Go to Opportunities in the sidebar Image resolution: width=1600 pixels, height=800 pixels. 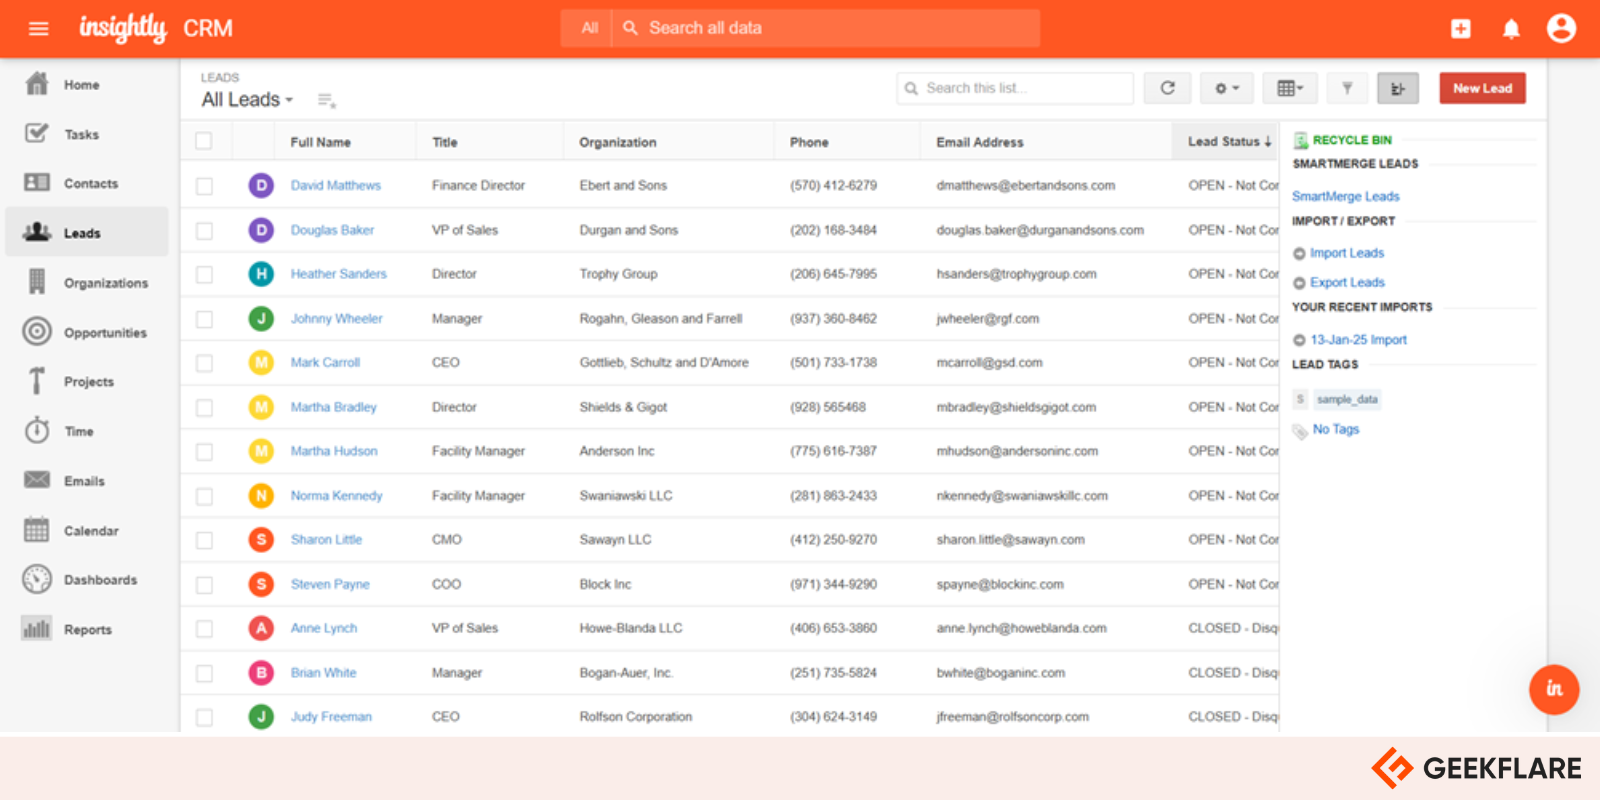(104, 332)
